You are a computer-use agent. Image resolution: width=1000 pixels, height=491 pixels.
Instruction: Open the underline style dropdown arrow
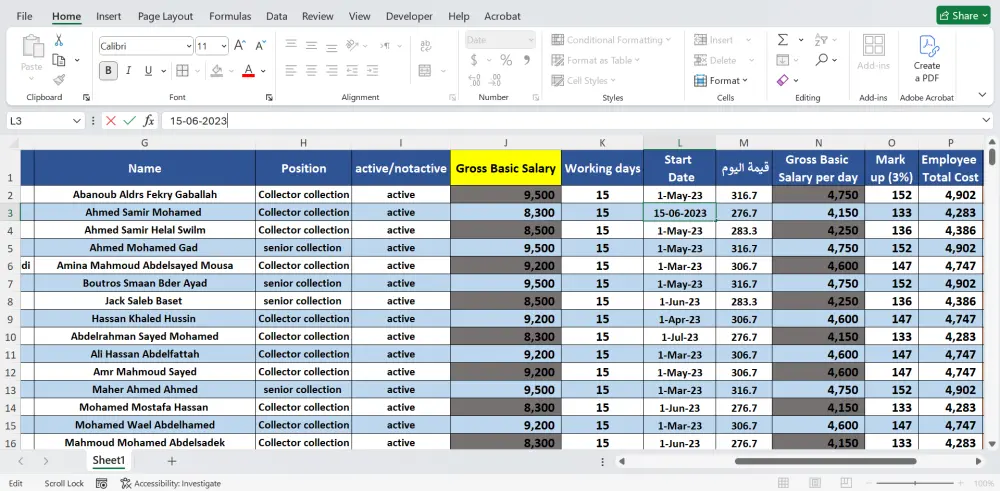coord(163,71)
